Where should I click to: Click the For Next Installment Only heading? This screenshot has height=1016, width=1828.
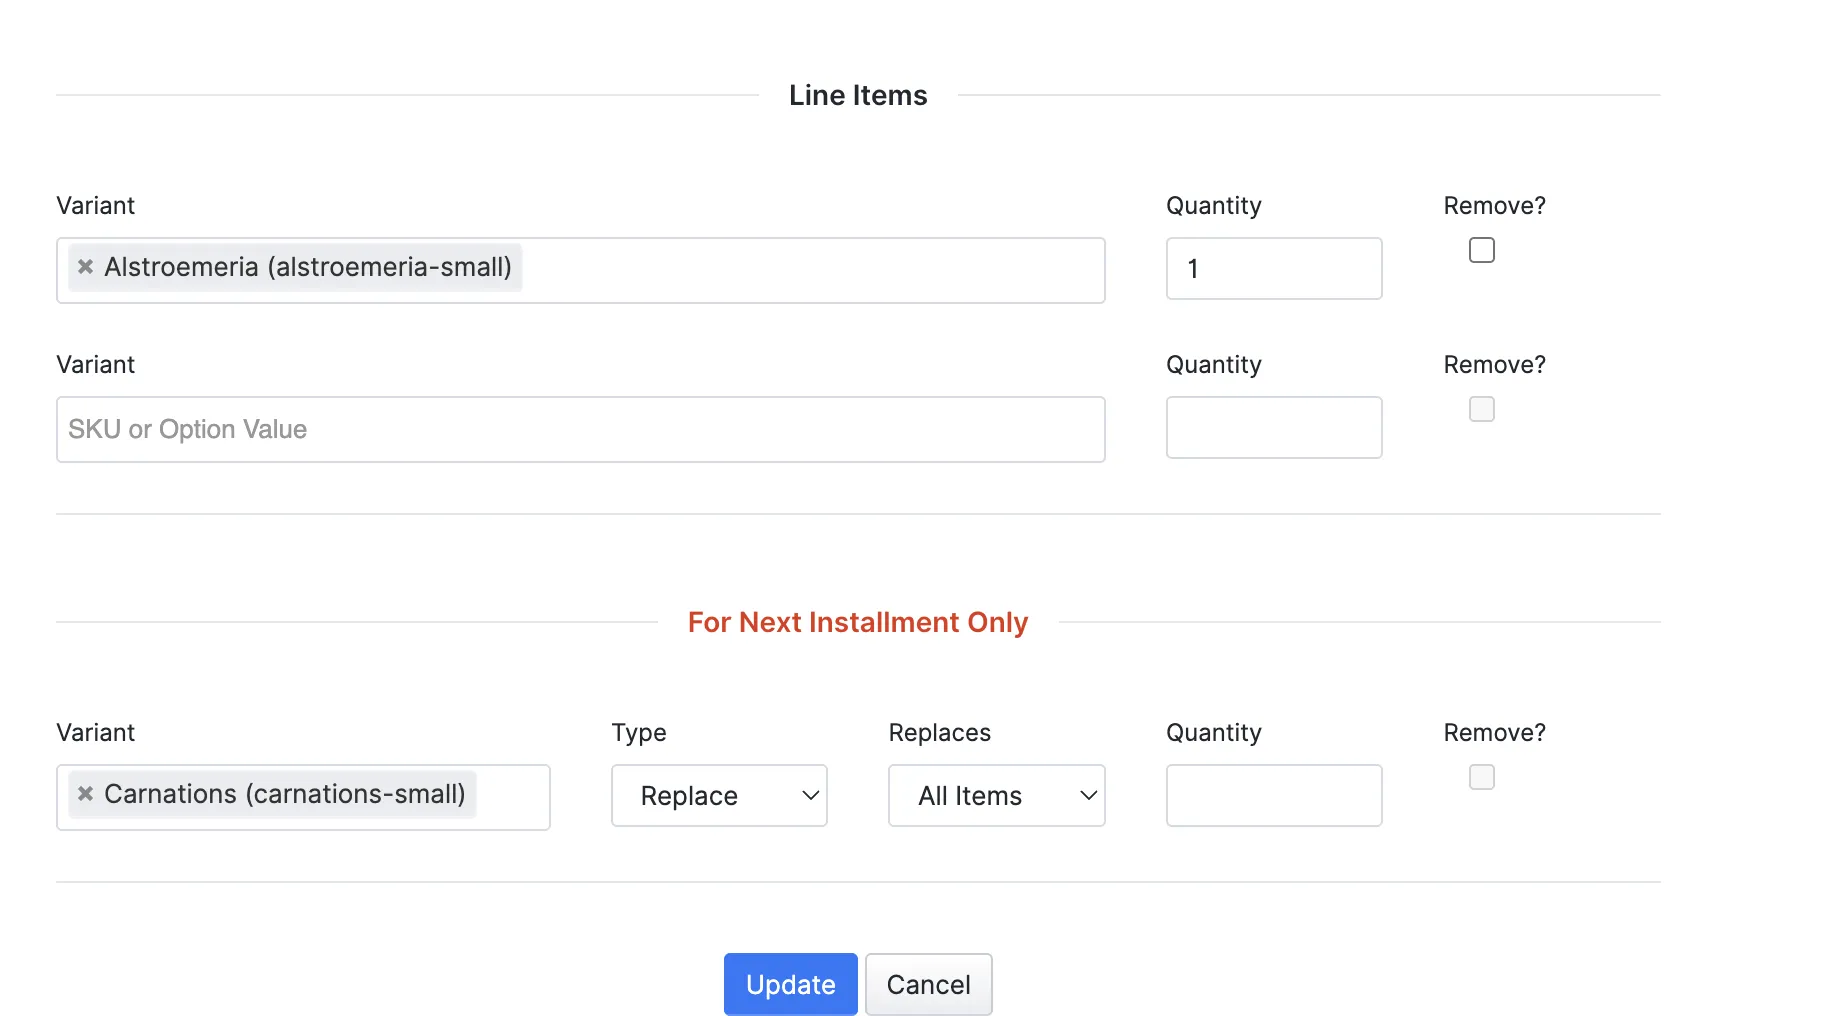[858, 622]
